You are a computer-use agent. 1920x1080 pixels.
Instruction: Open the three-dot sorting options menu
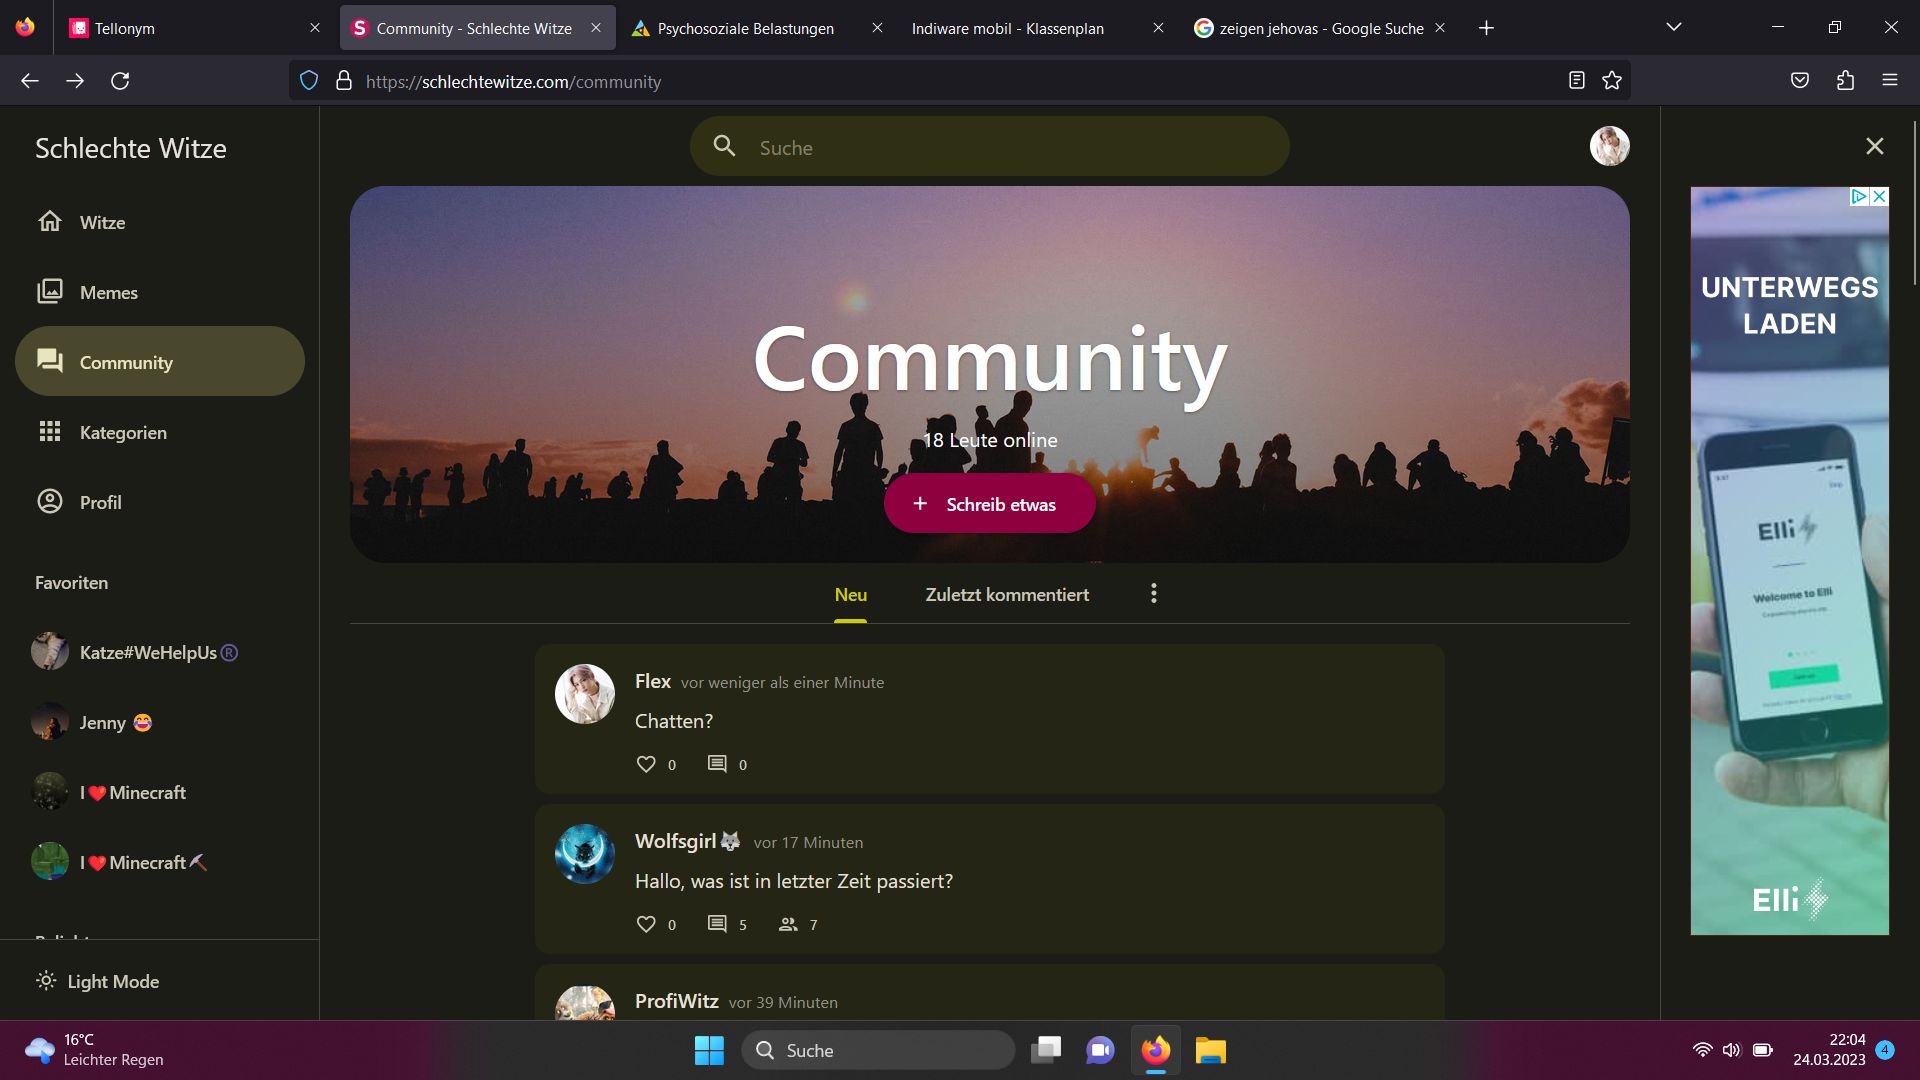pos(1153,594)
